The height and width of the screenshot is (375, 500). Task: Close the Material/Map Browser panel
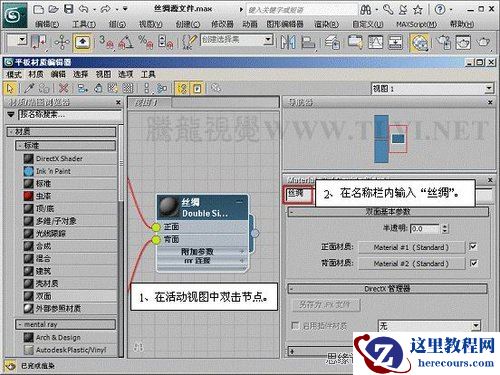click(118, 102)
